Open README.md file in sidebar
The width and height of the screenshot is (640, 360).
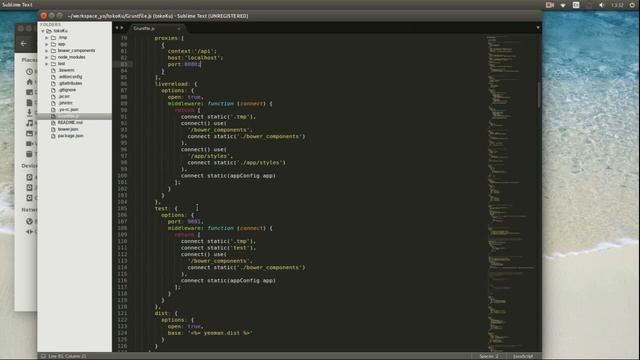70,122
